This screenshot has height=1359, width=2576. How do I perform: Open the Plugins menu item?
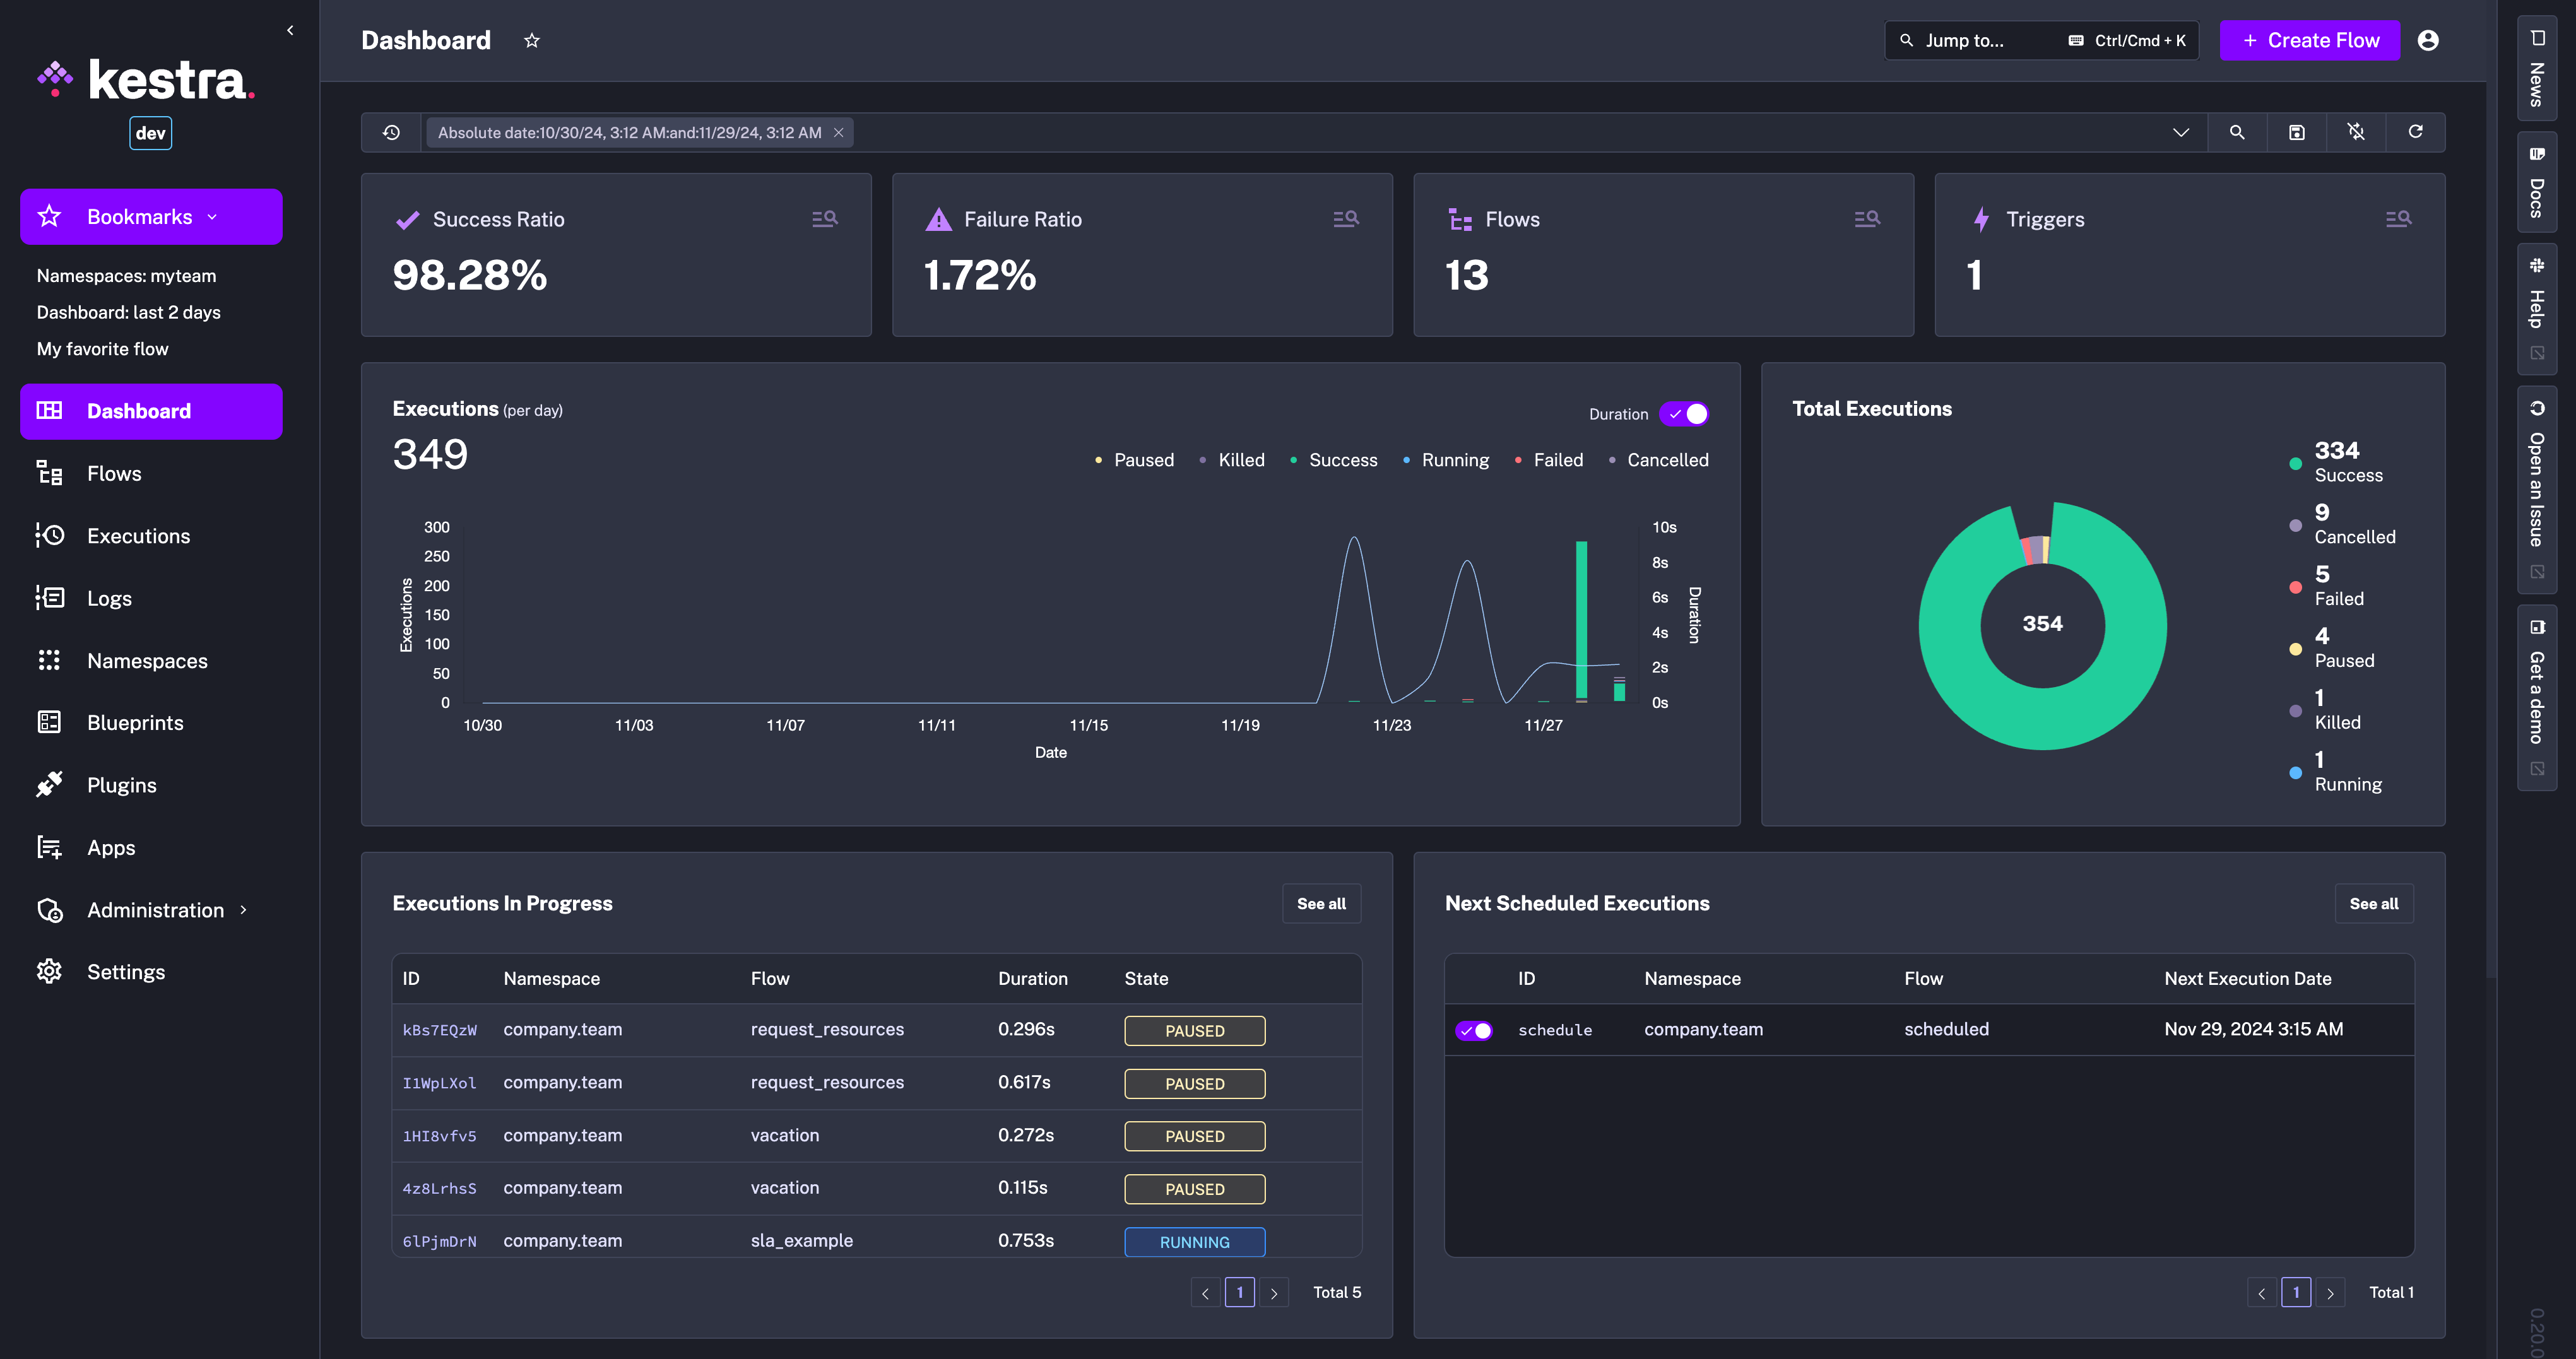point(121,785)
